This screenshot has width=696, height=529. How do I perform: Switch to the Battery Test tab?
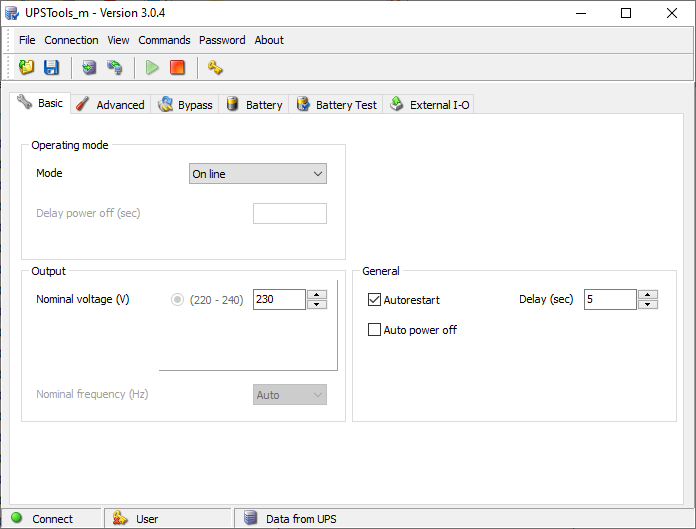[x=336, y=105]
